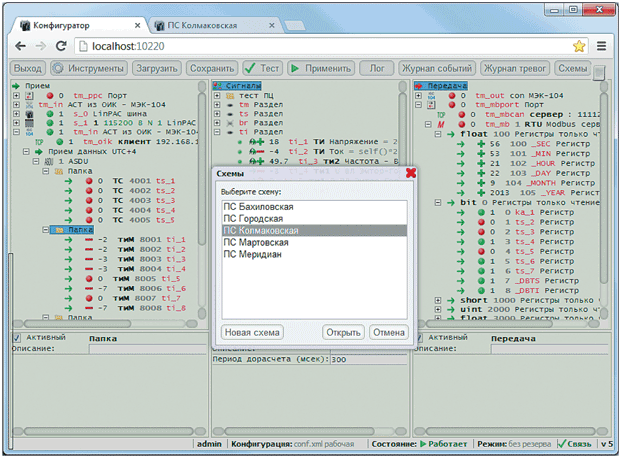Image resolution: width=620 pixels, height=457 pixels.
Task: Collapse the highlighted Папка node
Action: [x=46, y=230]
